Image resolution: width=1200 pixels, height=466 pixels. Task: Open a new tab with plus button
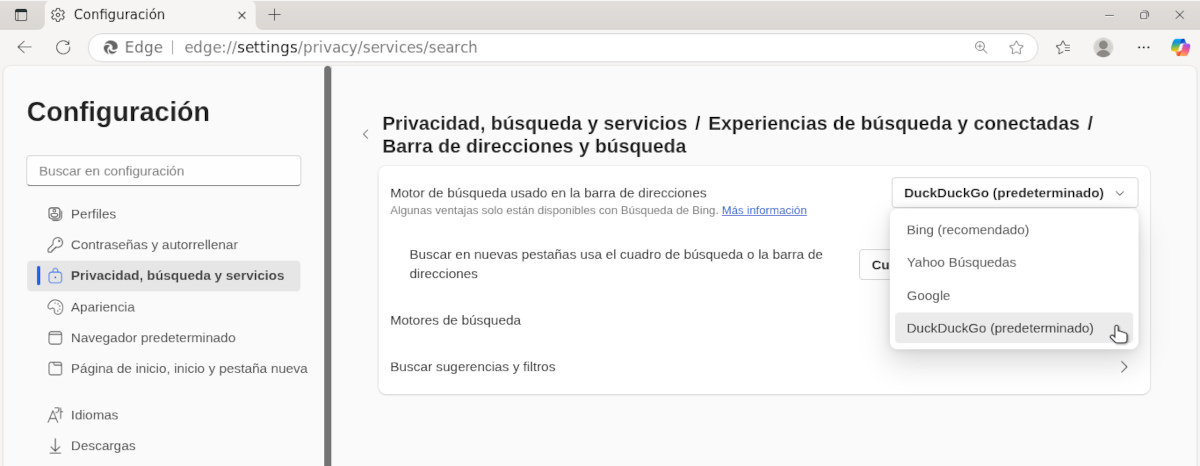[x=275, y=15]
